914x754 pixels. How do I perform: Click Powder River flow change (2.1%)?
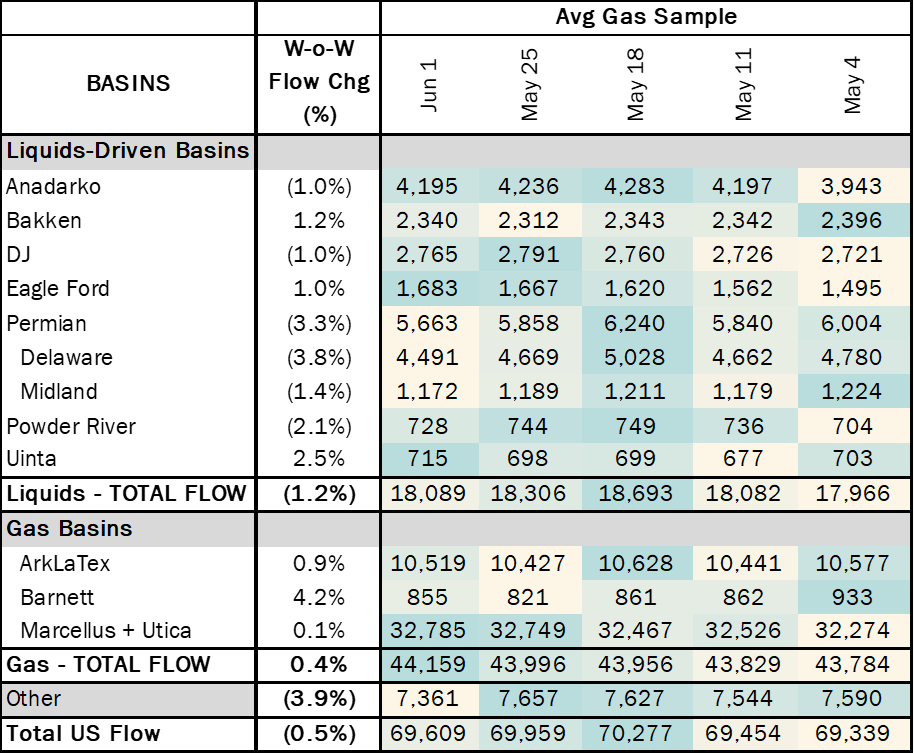(x=319, y=427)
